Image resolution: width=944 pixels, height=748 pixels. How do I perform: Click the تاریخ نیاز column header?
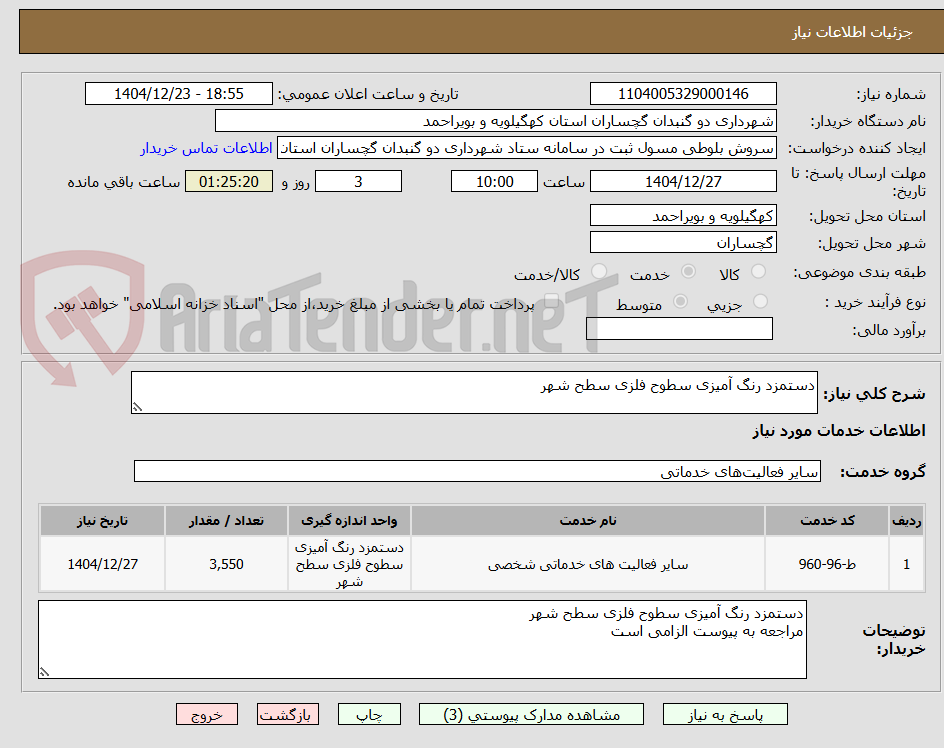coord(102,520)
